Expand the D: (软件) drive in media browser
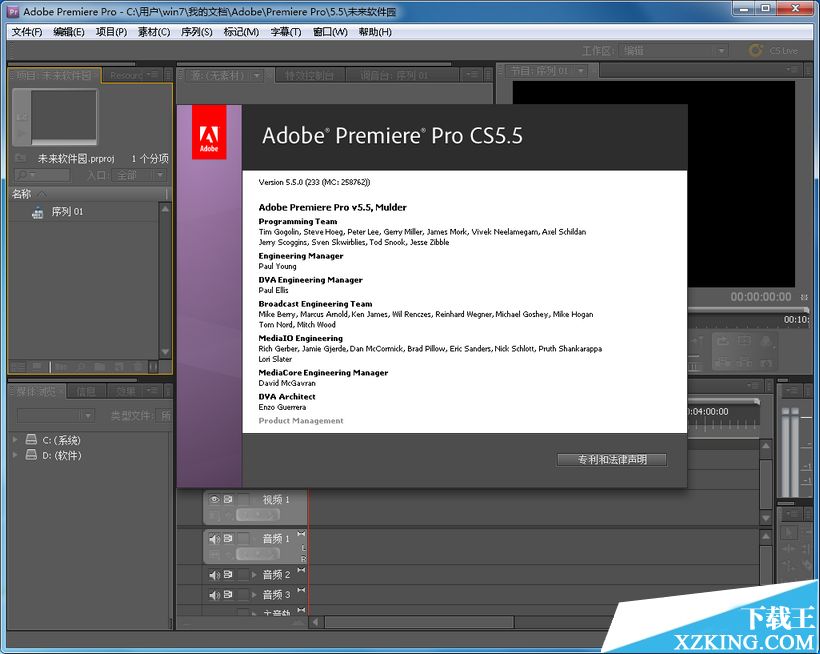Viewport: 820px width, 654px height. click(x=15, y=455)
